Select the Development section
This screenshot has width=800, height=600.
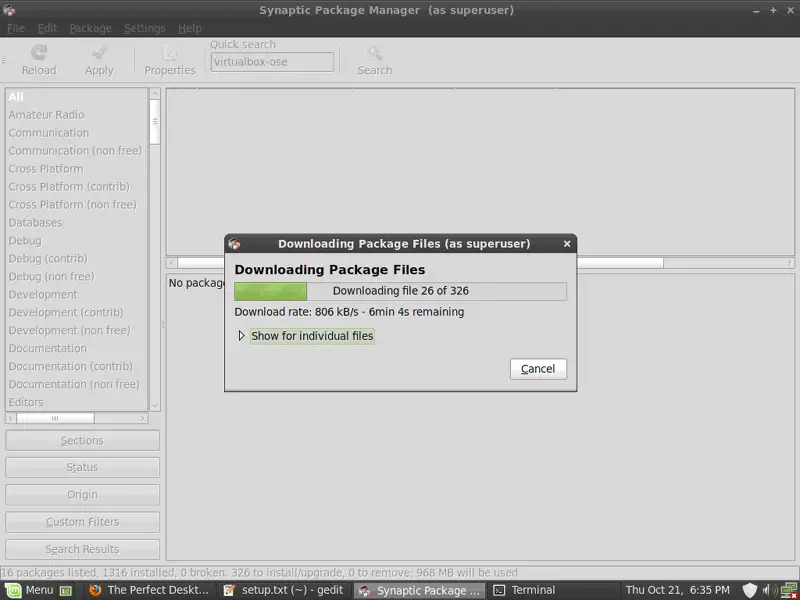77,294
